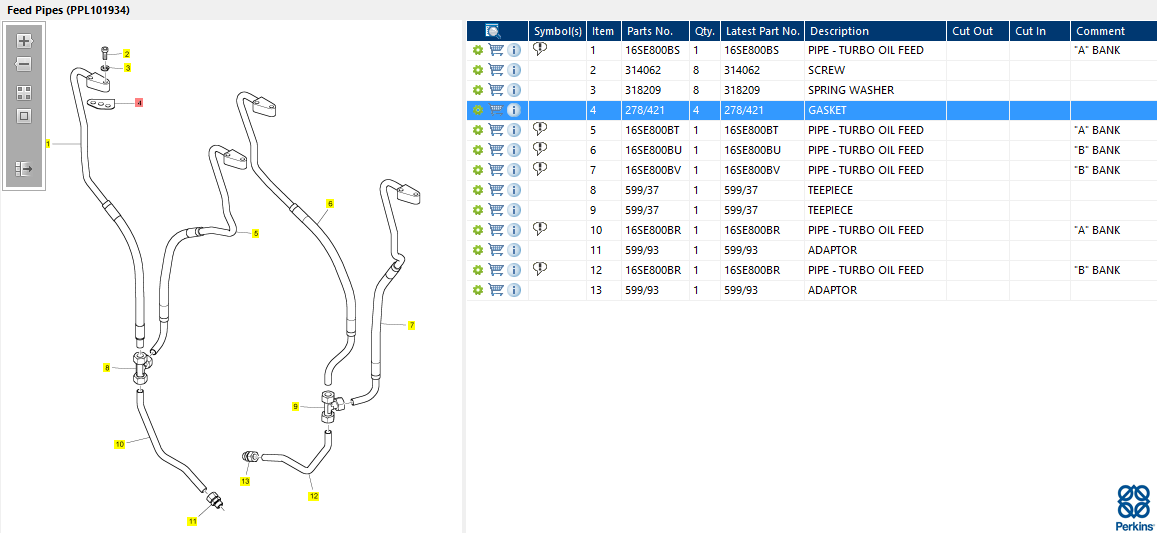
Task: Click the single square fit-view icon
Action: 24,116
